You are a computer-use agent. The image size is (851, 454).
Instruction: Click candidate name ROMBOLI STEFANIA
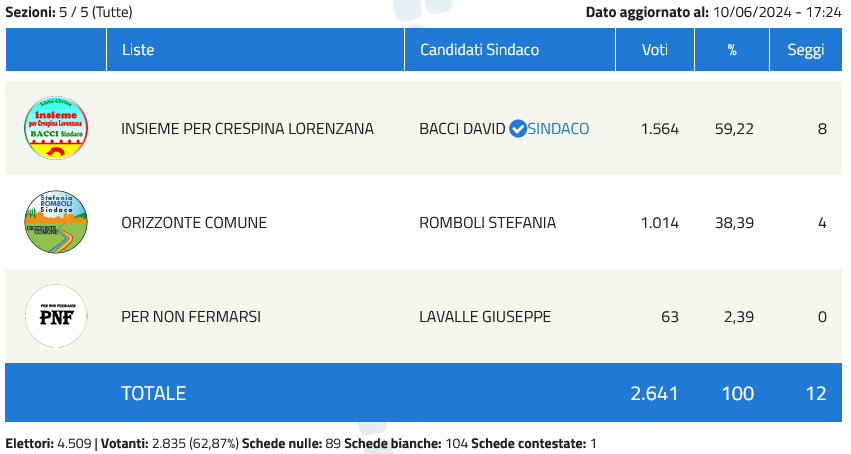point(487,222)
